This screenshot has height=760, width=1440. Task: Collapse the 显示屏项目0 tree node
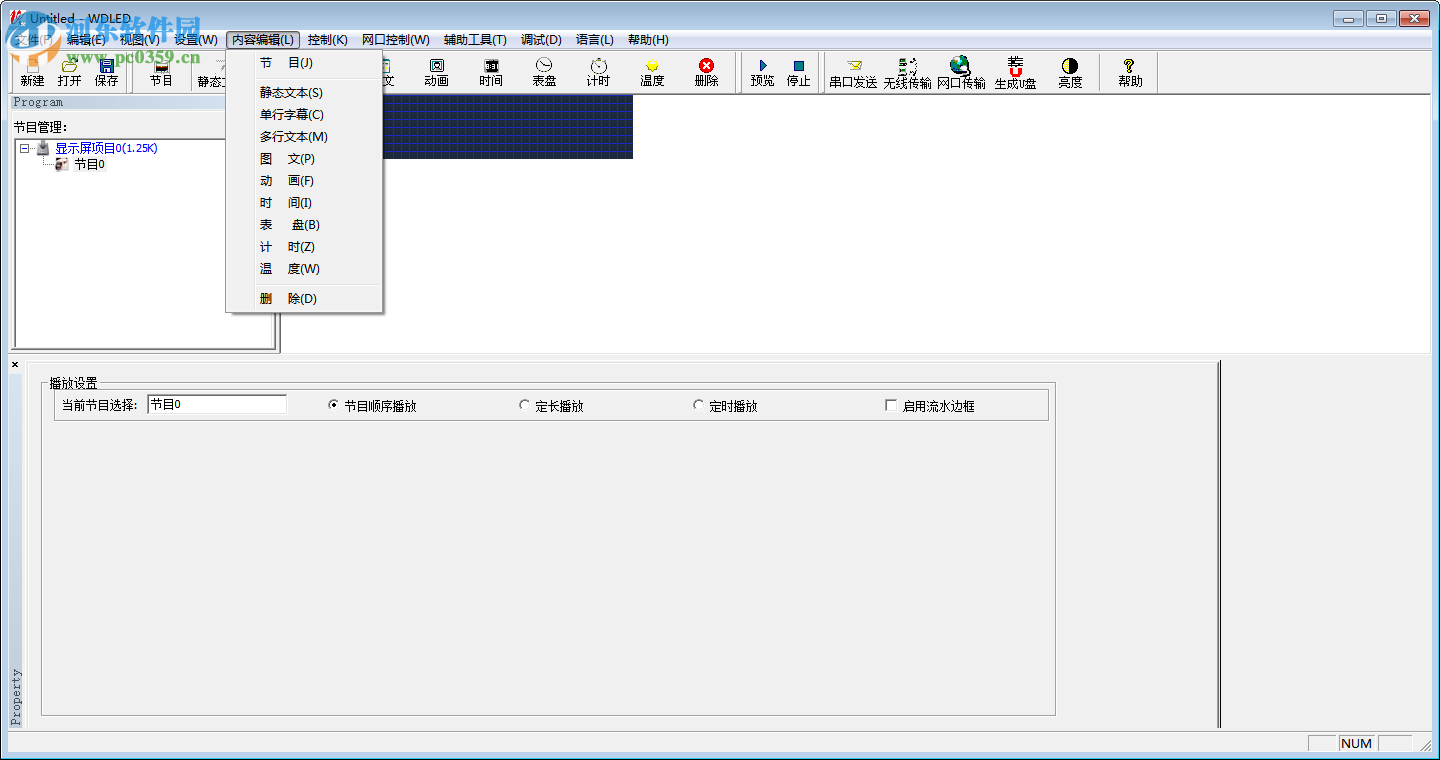(24, 148)
